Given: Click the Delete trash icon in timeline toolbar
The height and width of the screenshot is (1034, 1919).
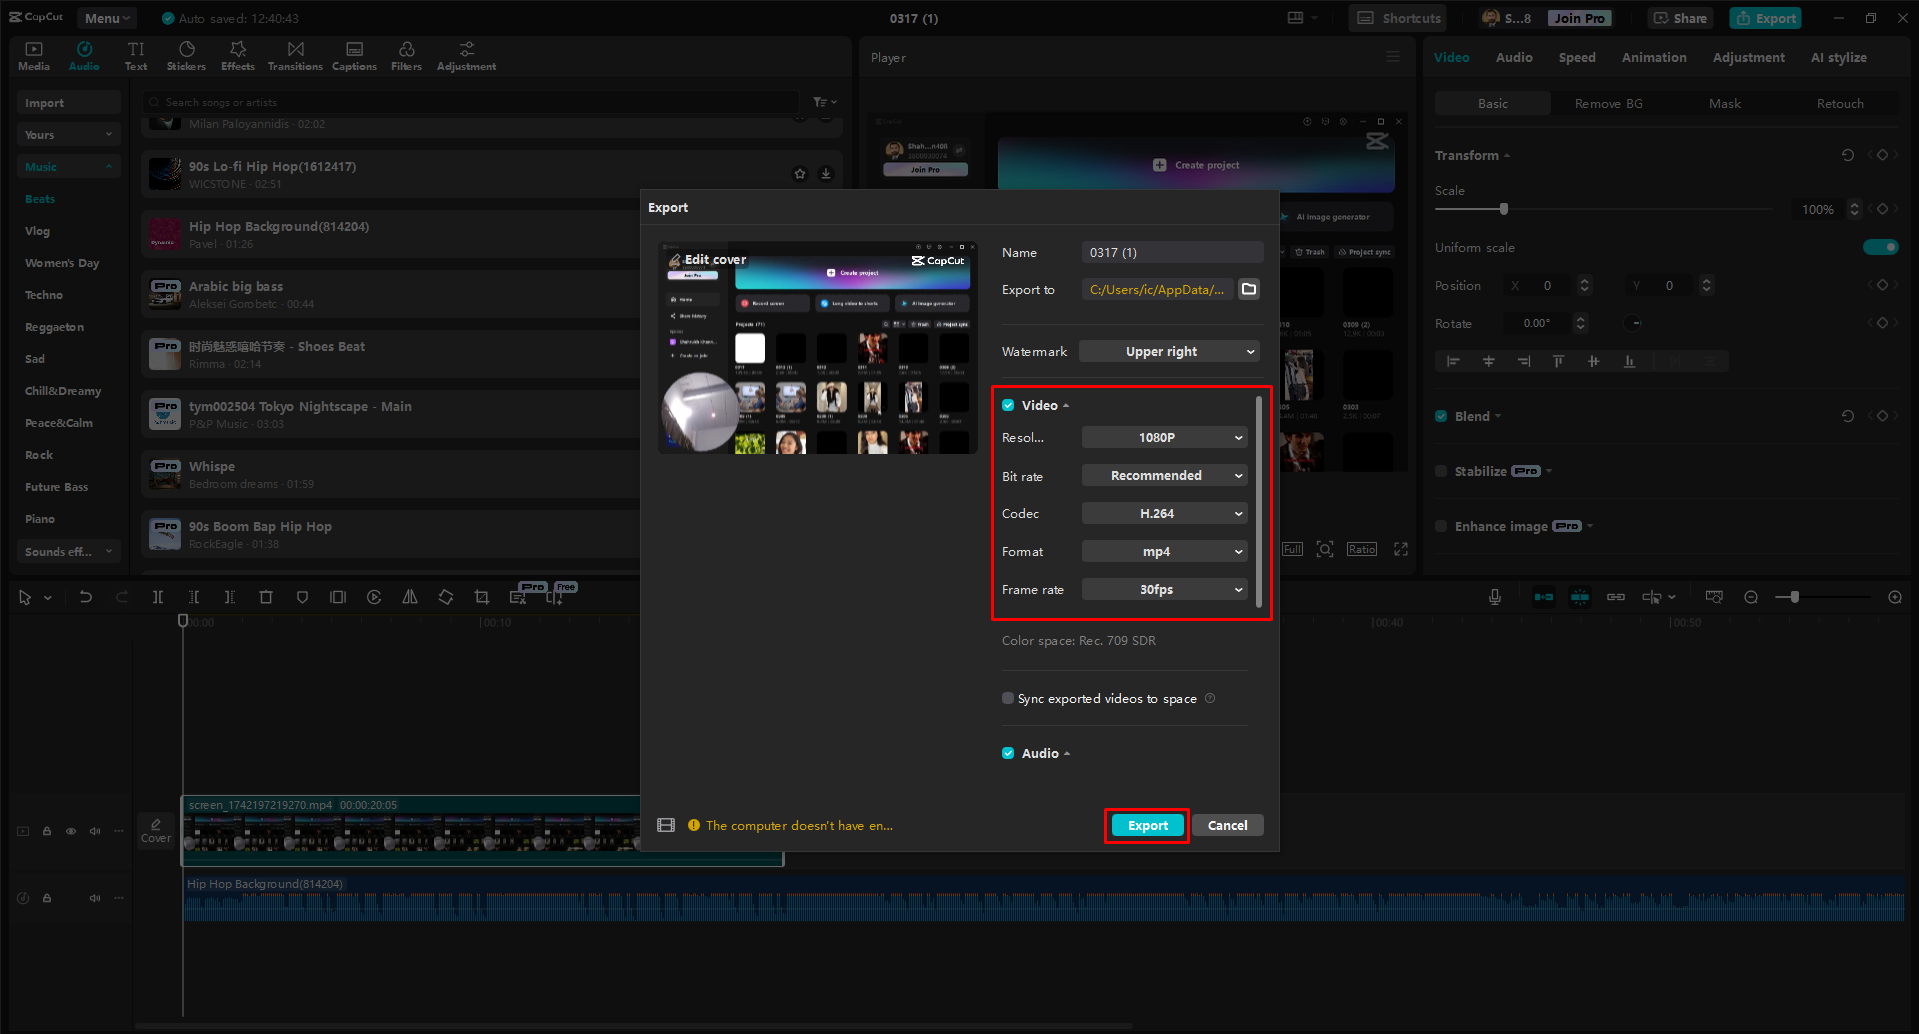Looking at the screenshot, I should tap(266, 597).
